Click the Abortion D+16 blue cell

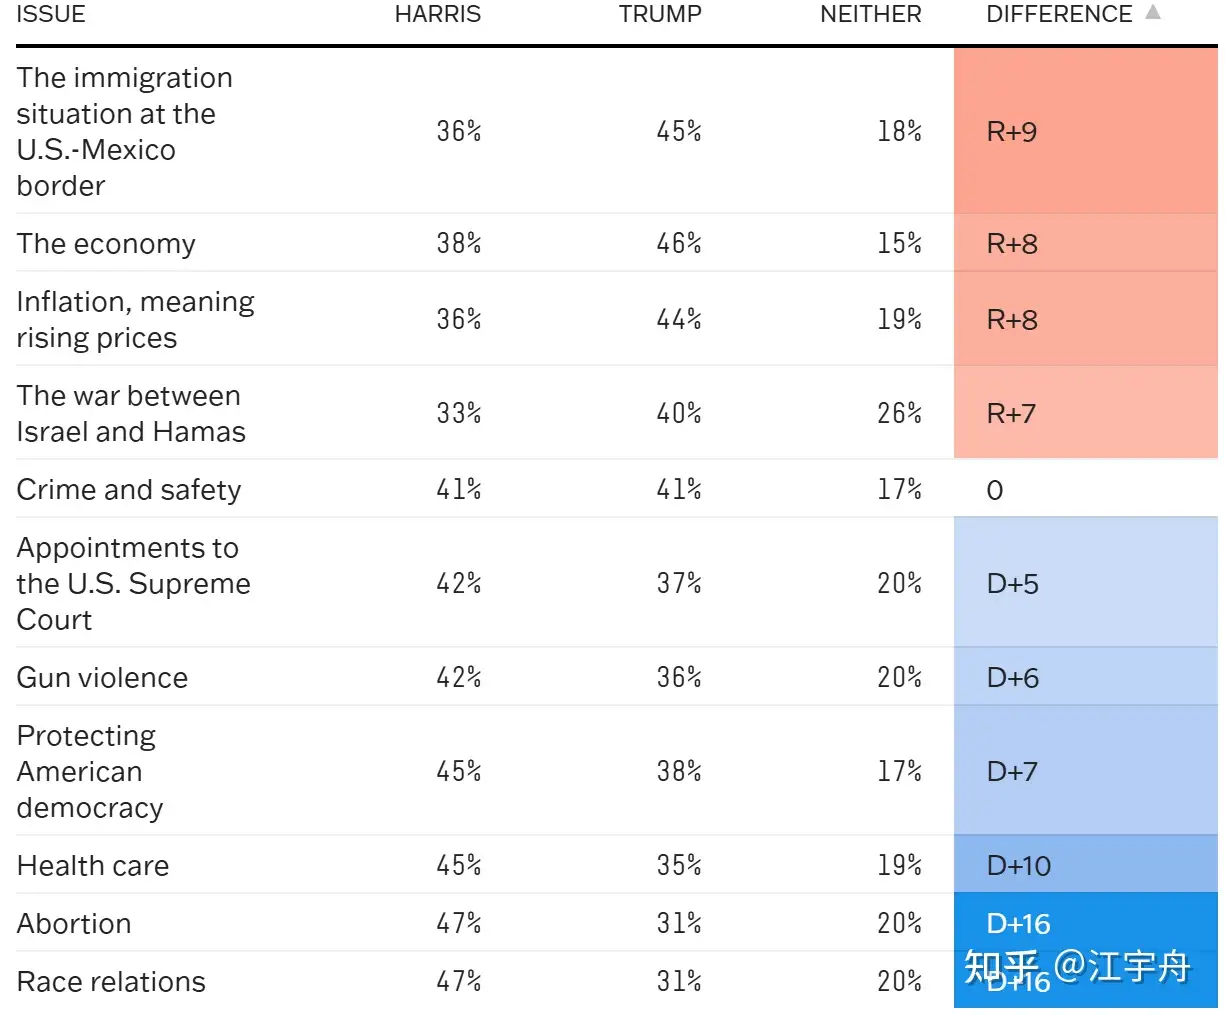coord(1085,921)
